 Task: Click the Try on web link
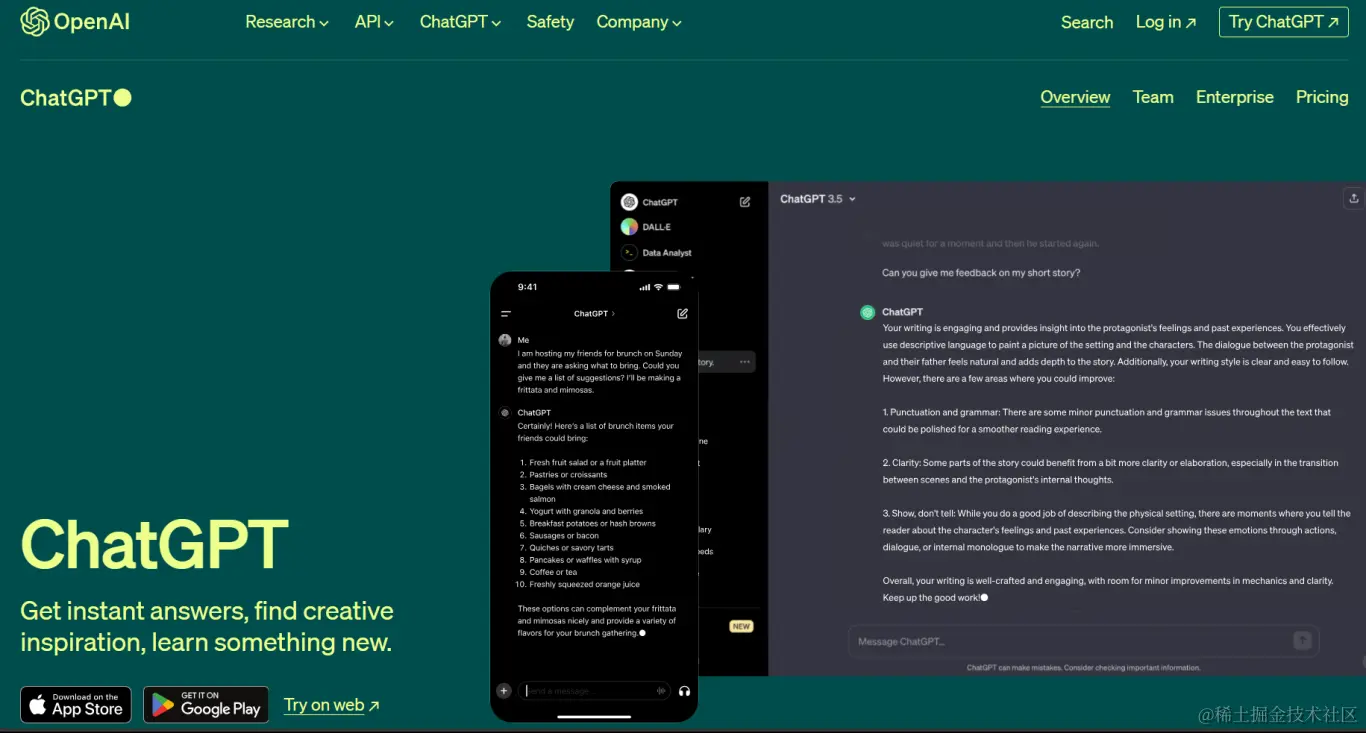click(x=332, y=705)
